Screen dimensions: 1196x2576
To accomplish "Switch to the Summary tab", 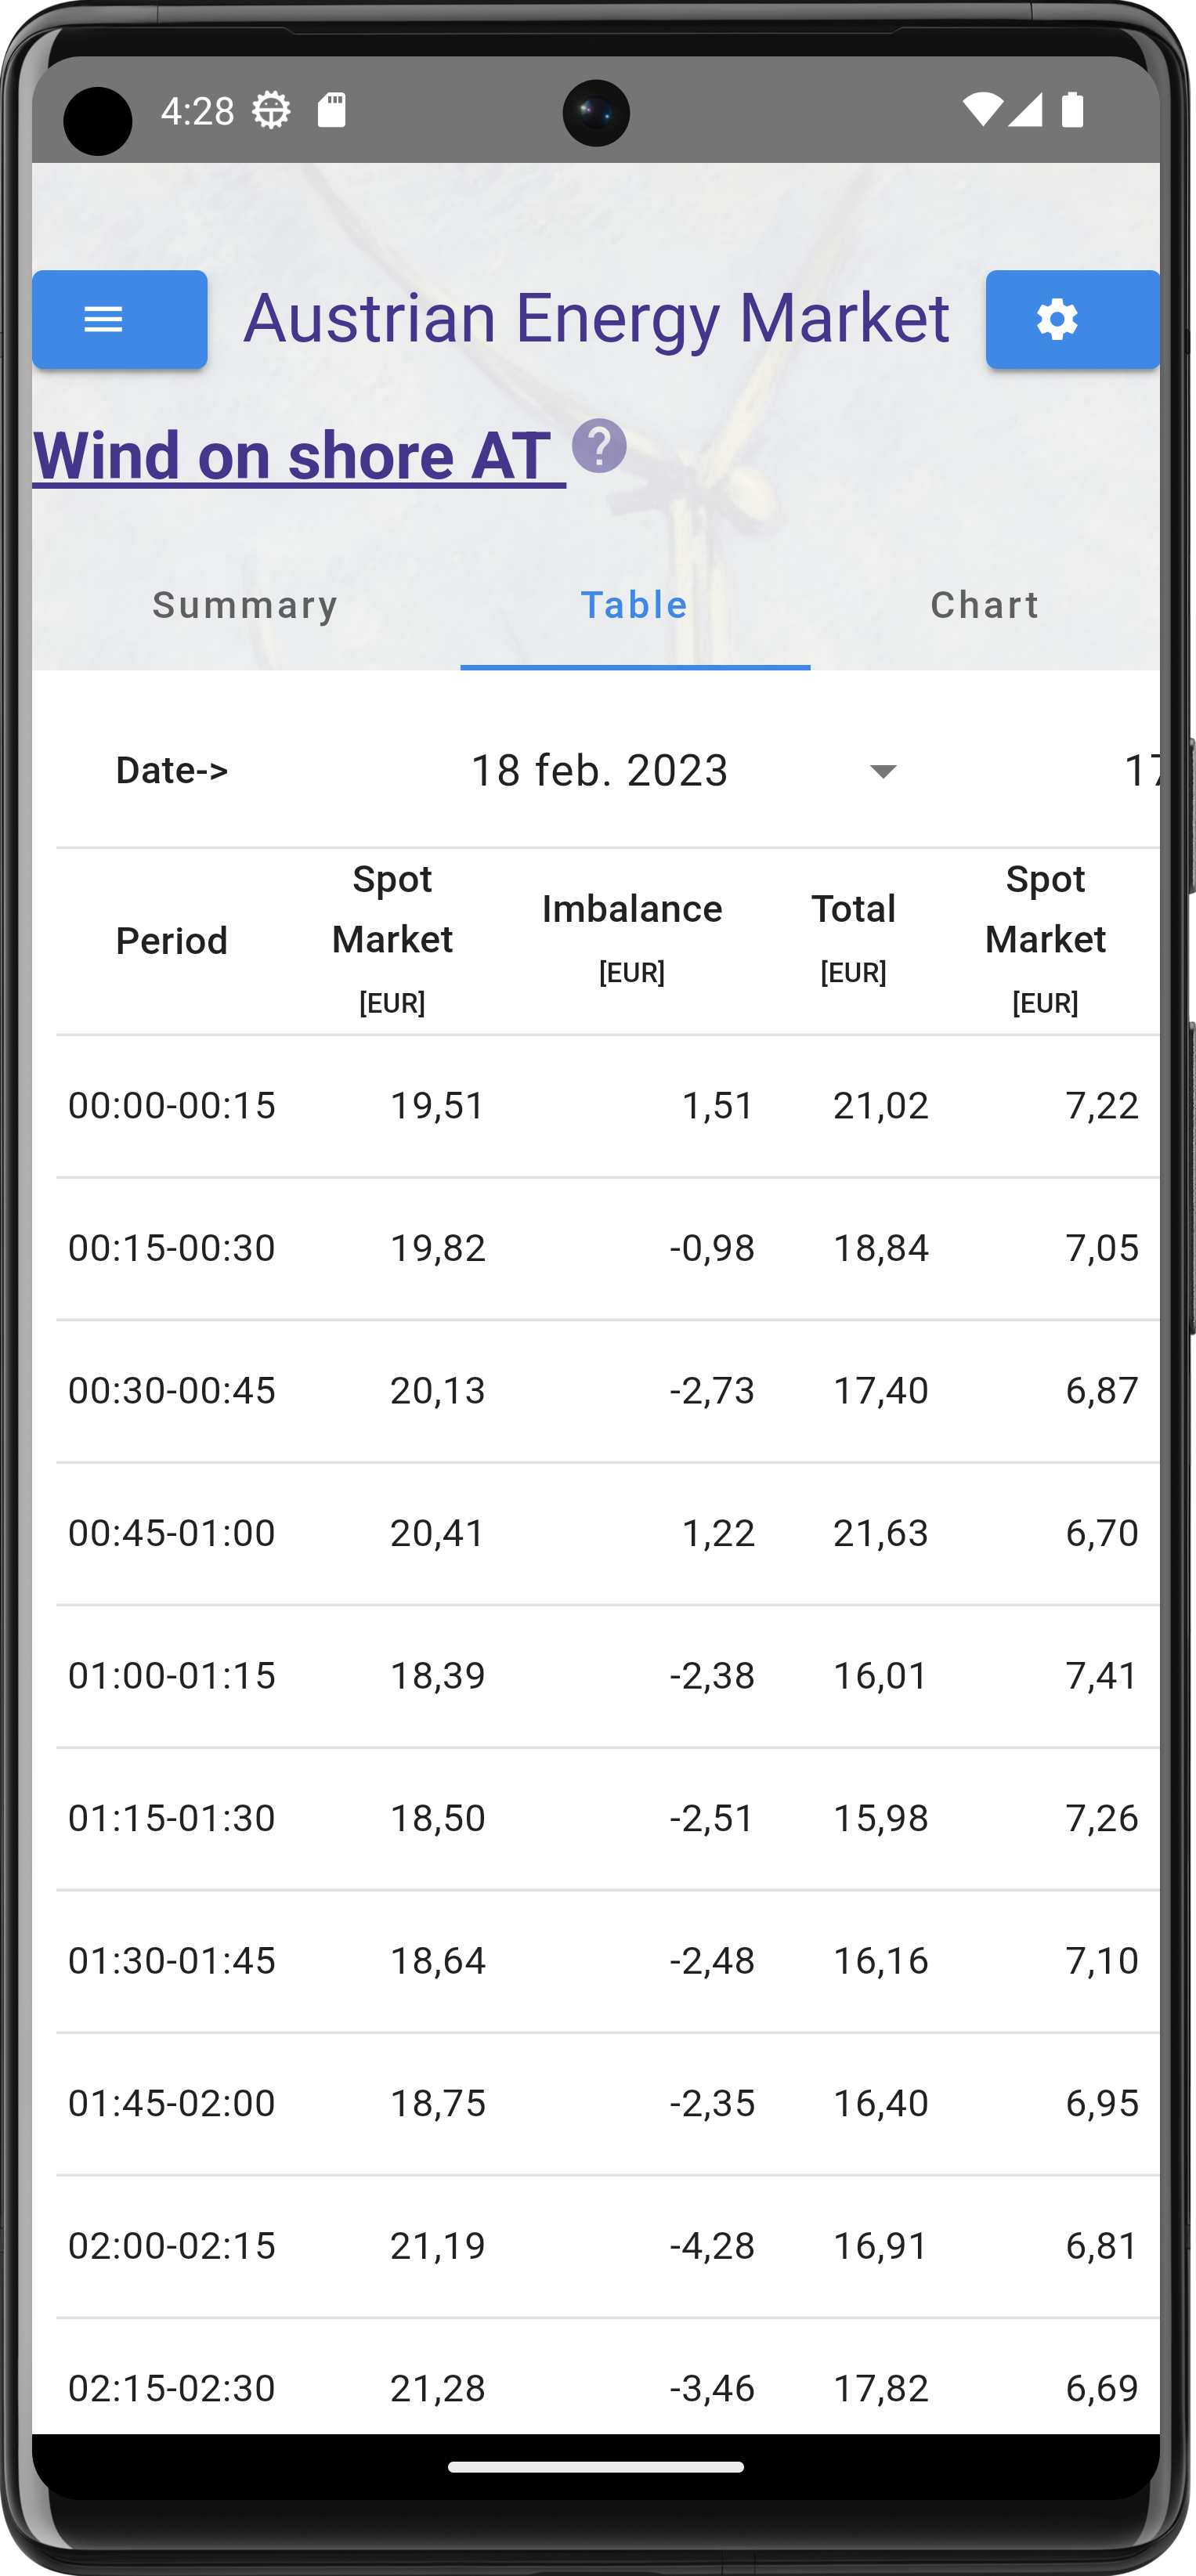I will pyautogui.click(x=245, y=605).
